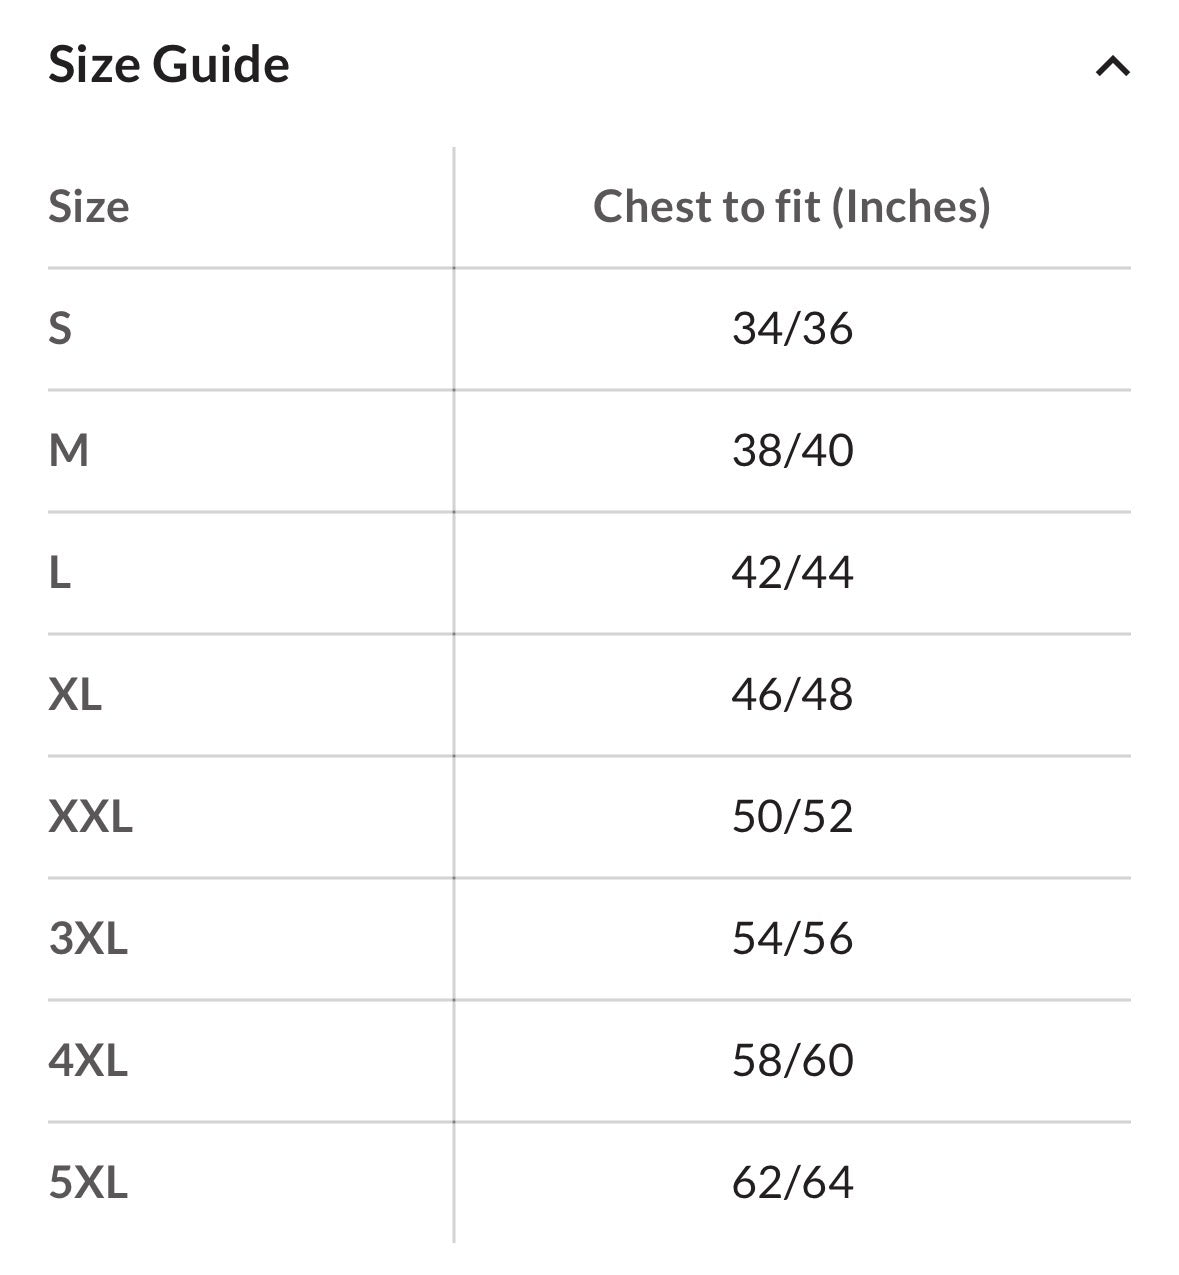Screen dimensions: 1179x1275
Task: Select the 4XL size row label
Action: (x=88, y=1061)
